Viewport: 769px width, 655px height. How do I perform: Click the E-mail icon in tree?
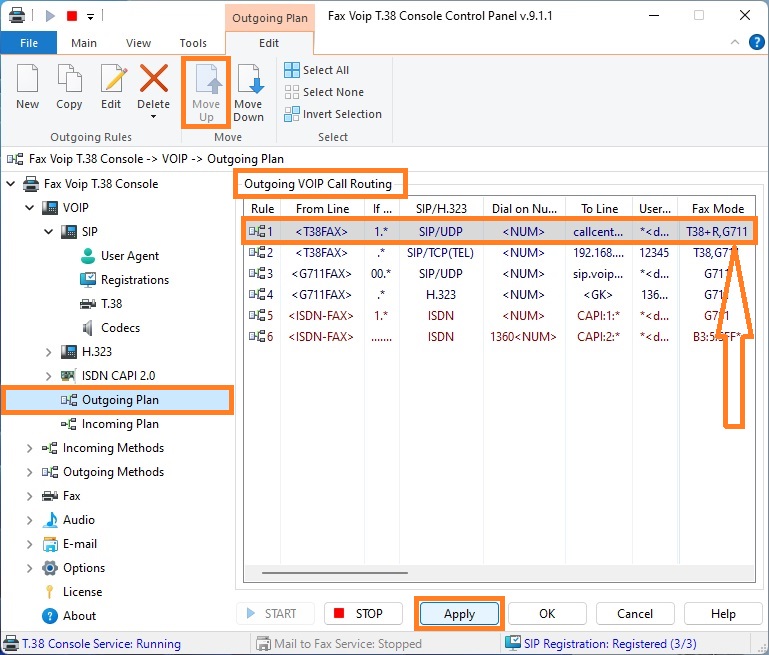point(50,544)
